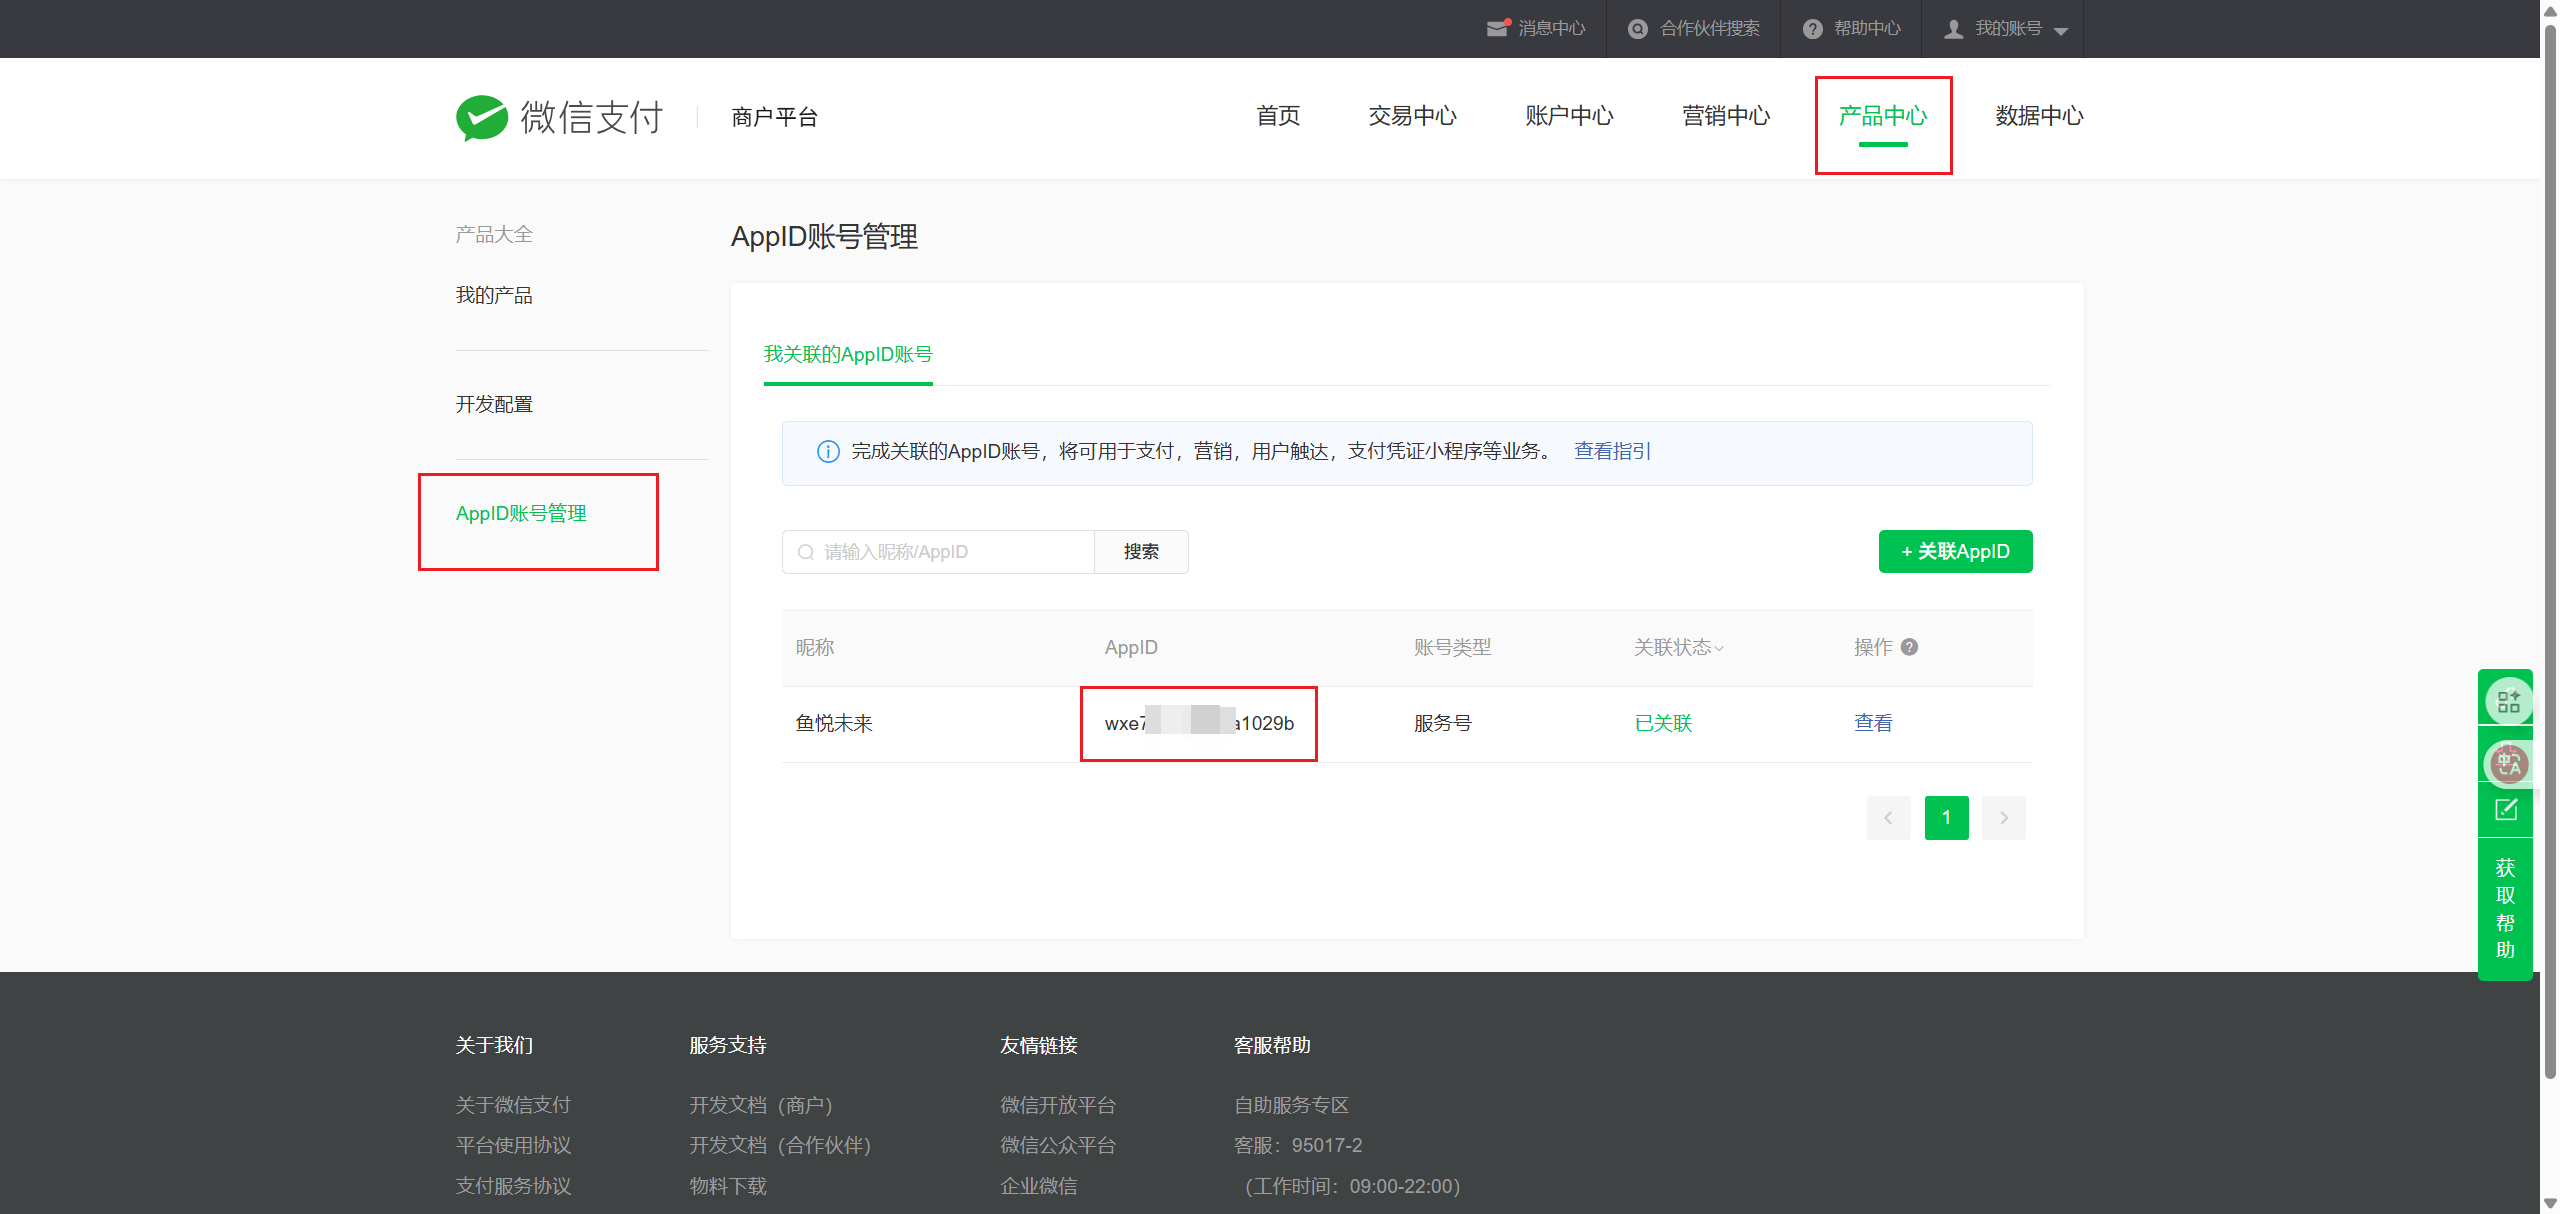Open the message center envelope icon
The height and width of the screenshot is (1214, 2560).
pos(1496,28)
